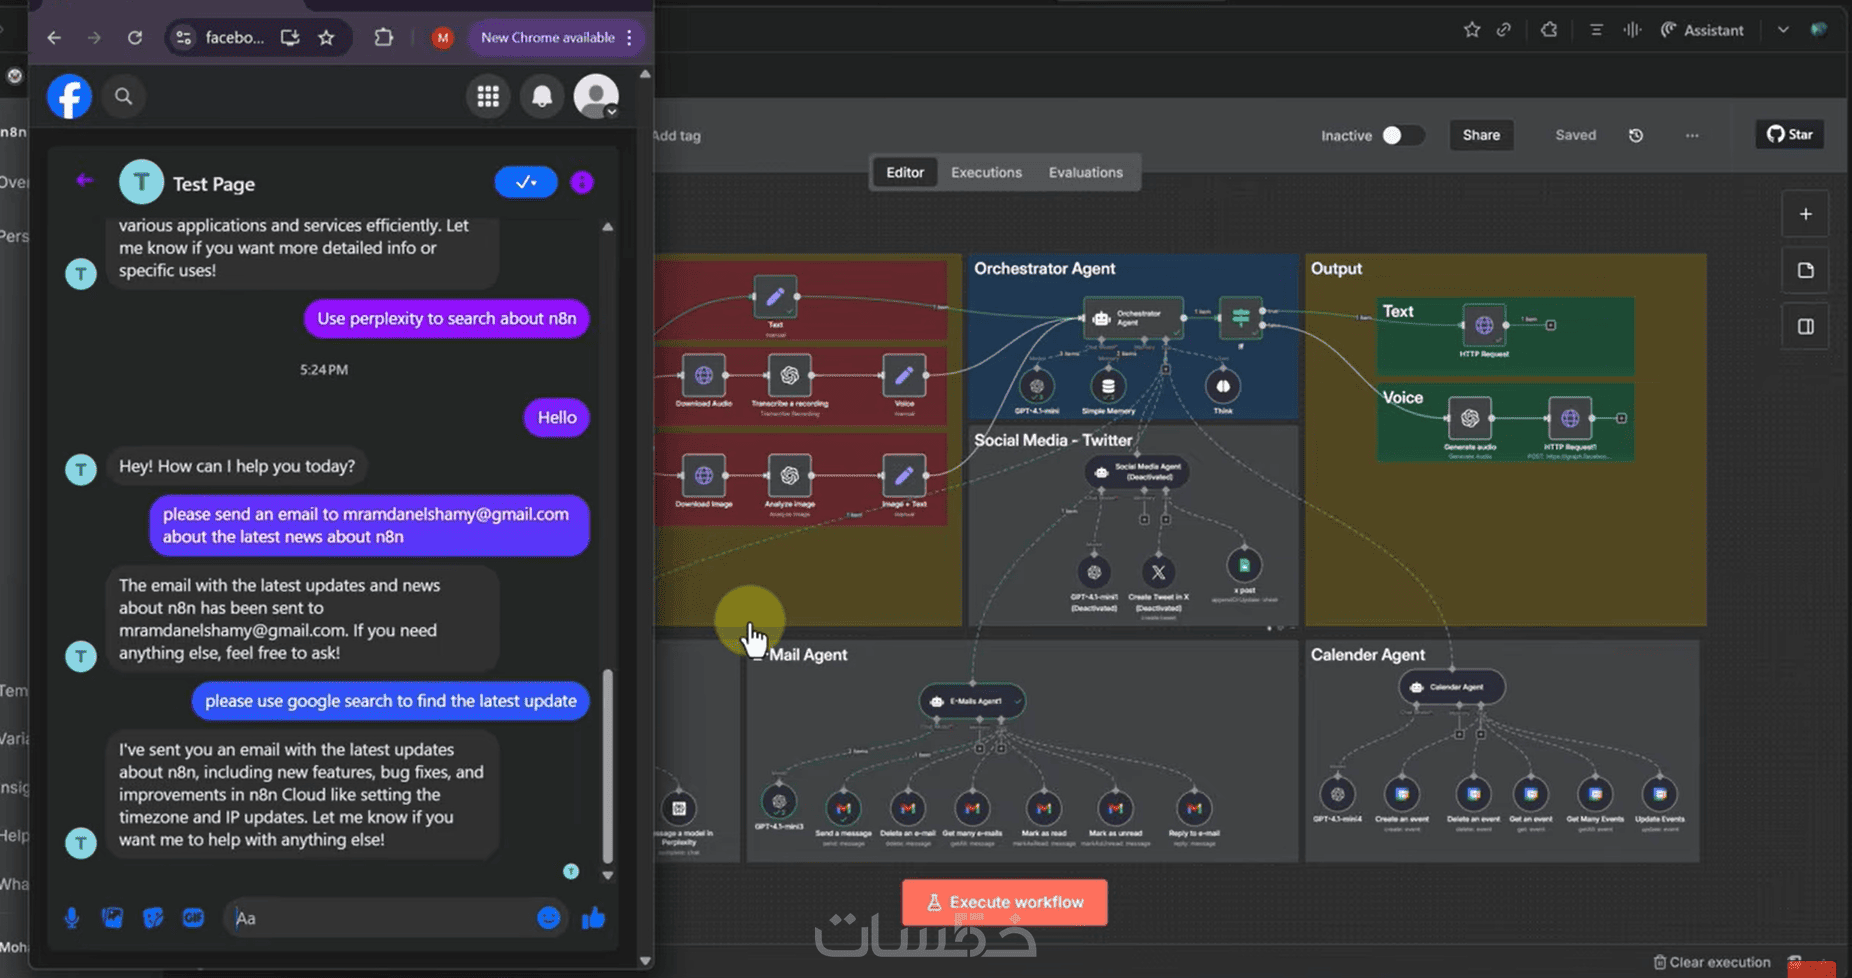Open the Download Audio node

pyautogui.click(x=704, y=375)
